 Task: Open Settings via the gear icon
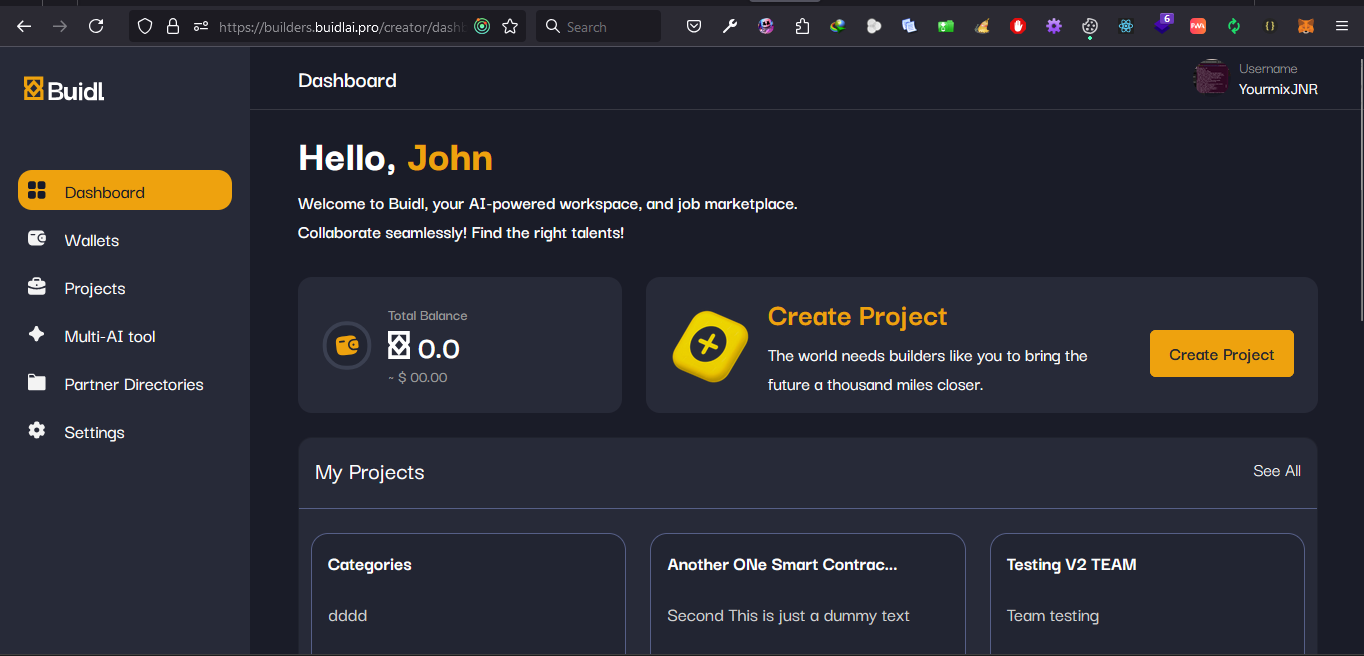pos(36,432)
